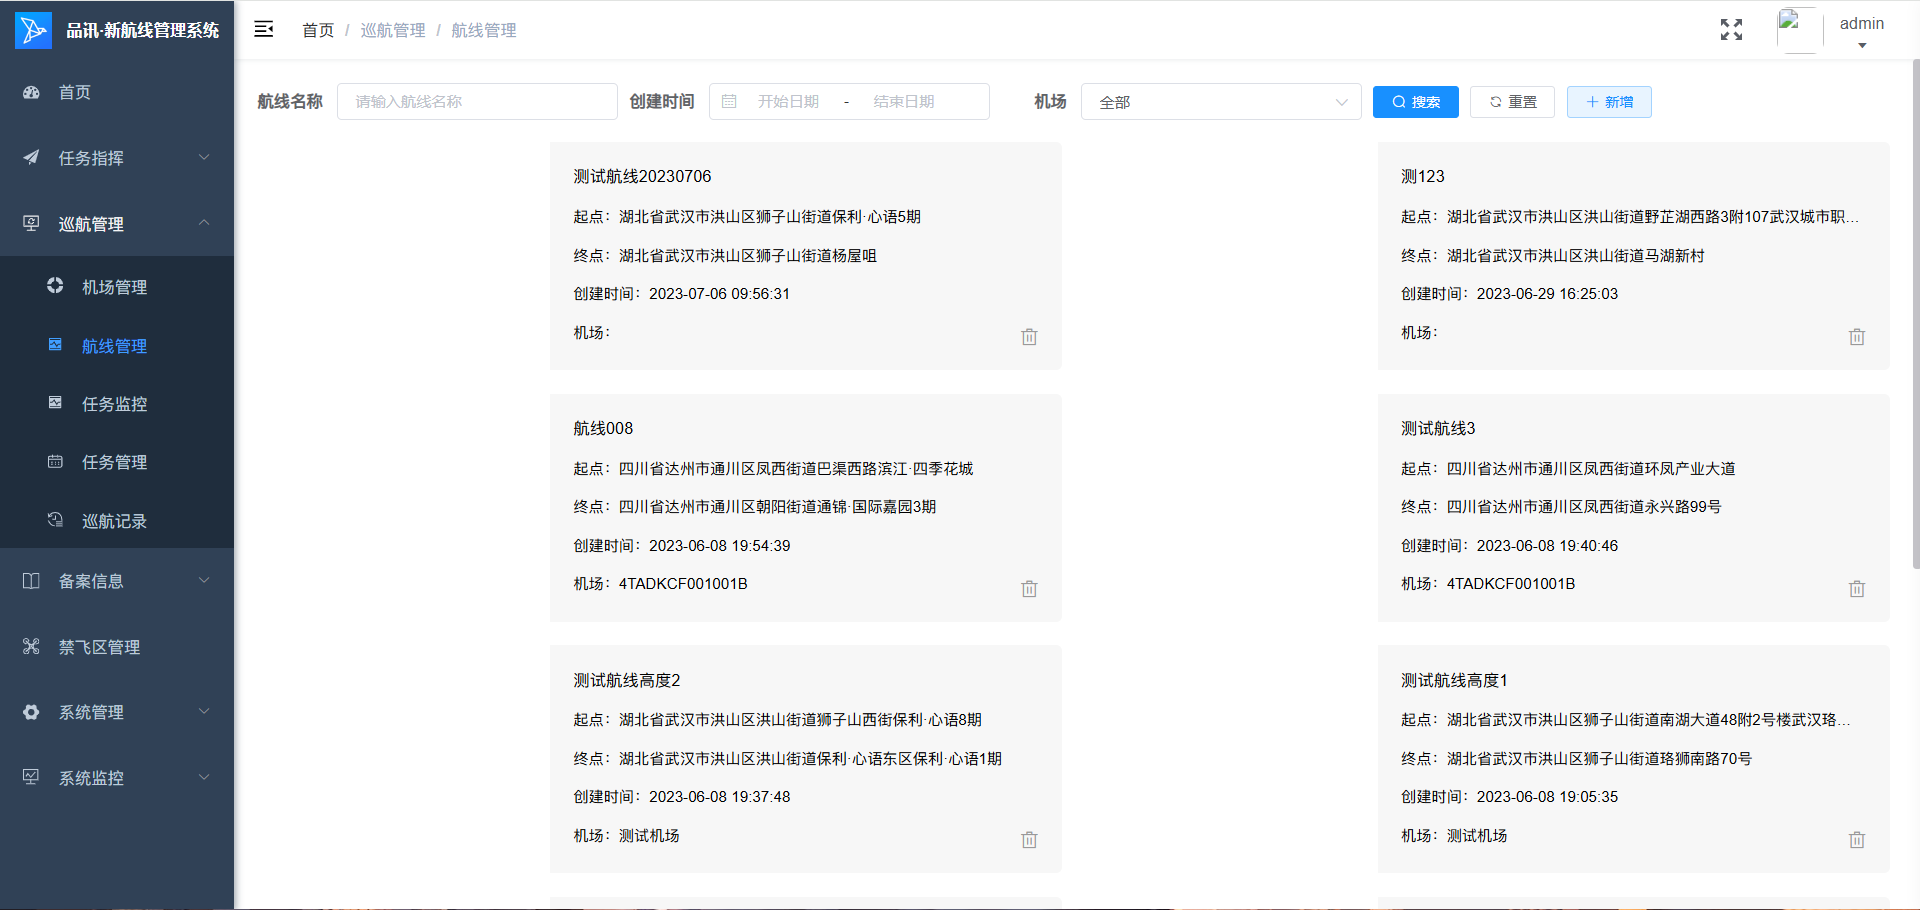
Task: Open 首页 in the sidebar menu
Action: point(117,92)
